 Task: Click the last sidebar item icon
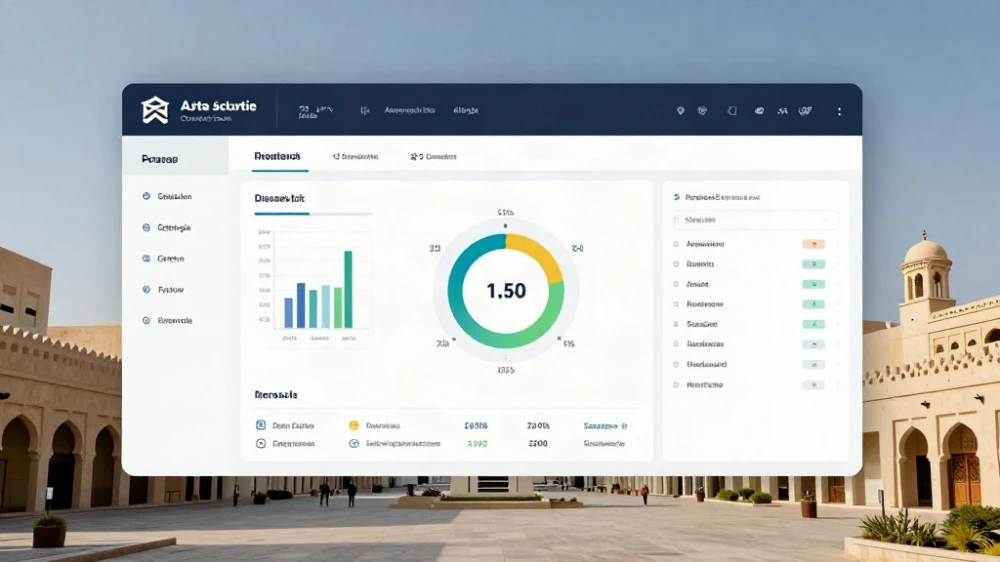[x=146, y=320]
